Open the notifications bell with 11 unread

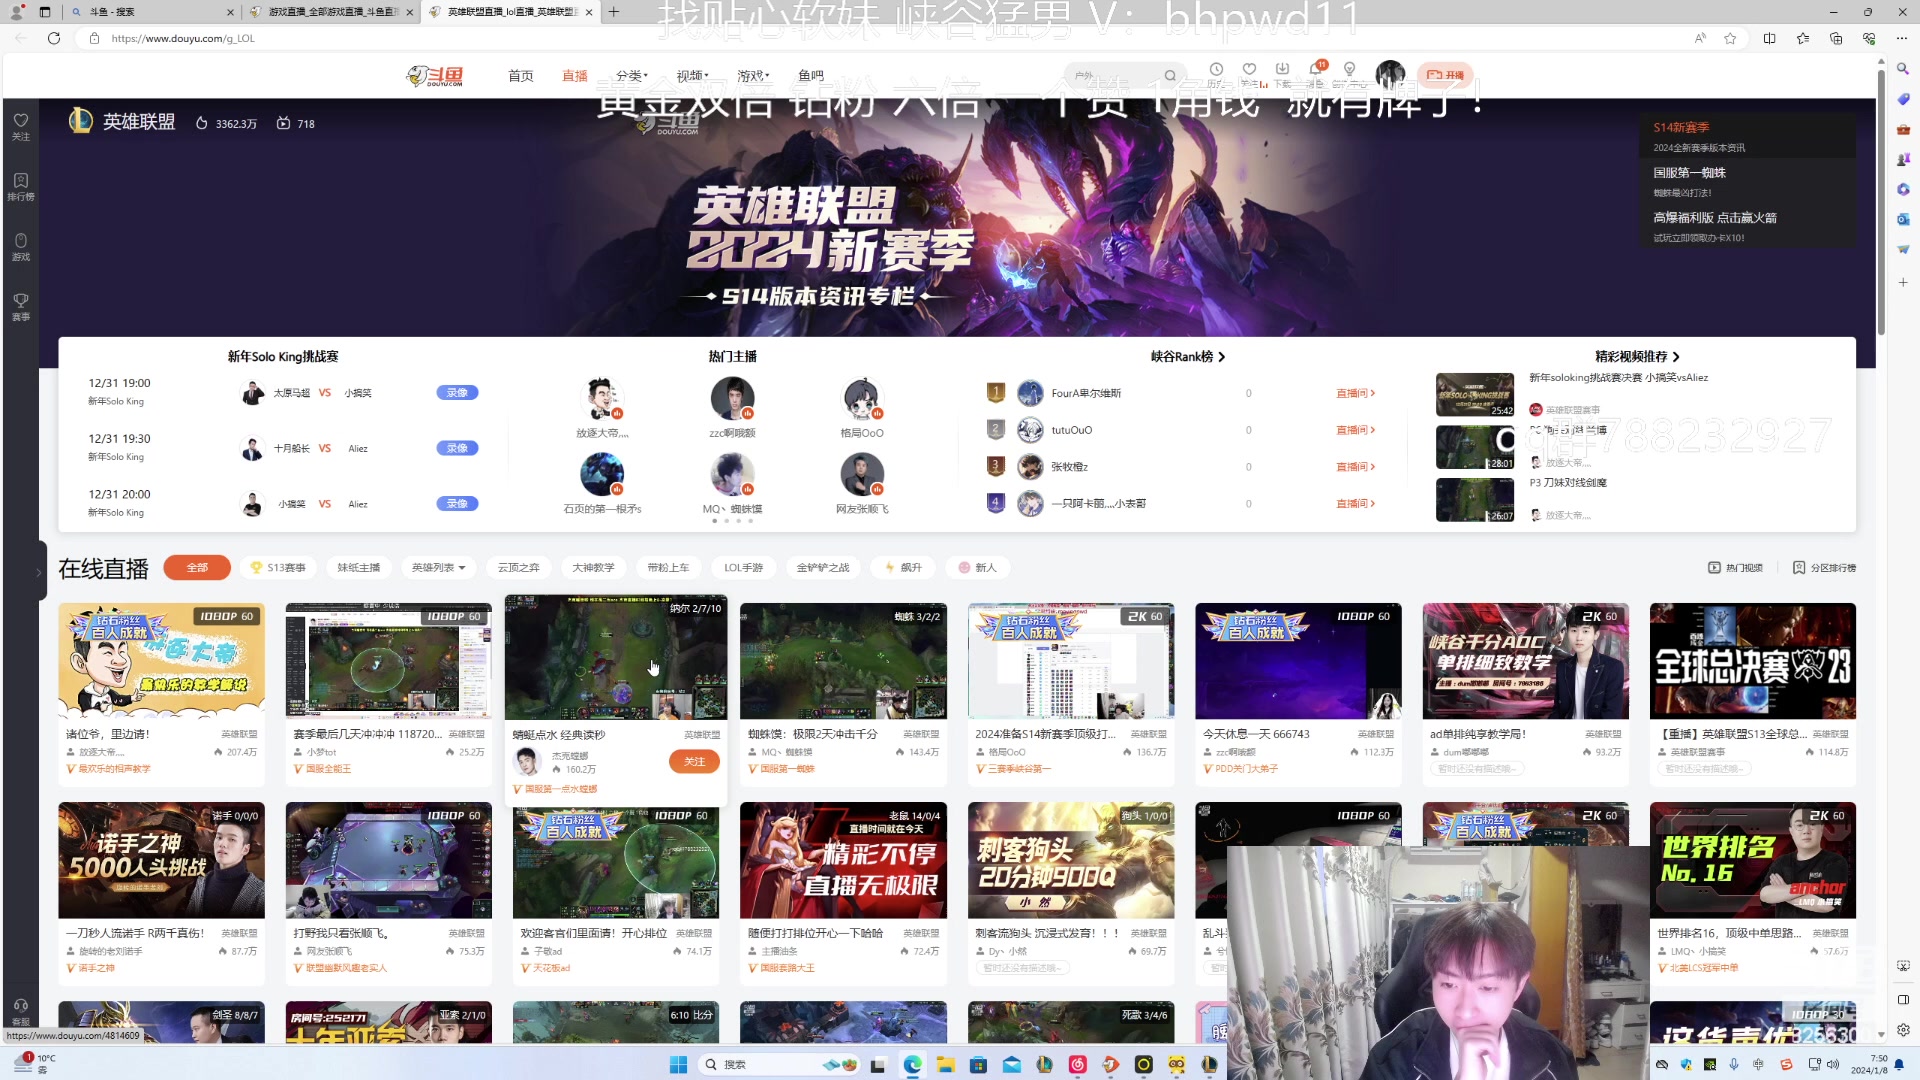(x=1315, y=70)
